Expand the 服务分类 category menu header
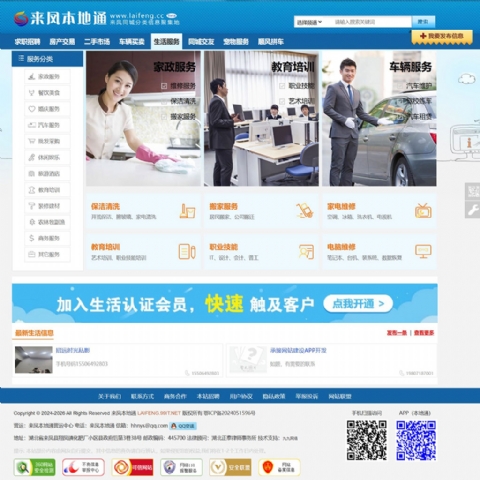 [47, 59]
